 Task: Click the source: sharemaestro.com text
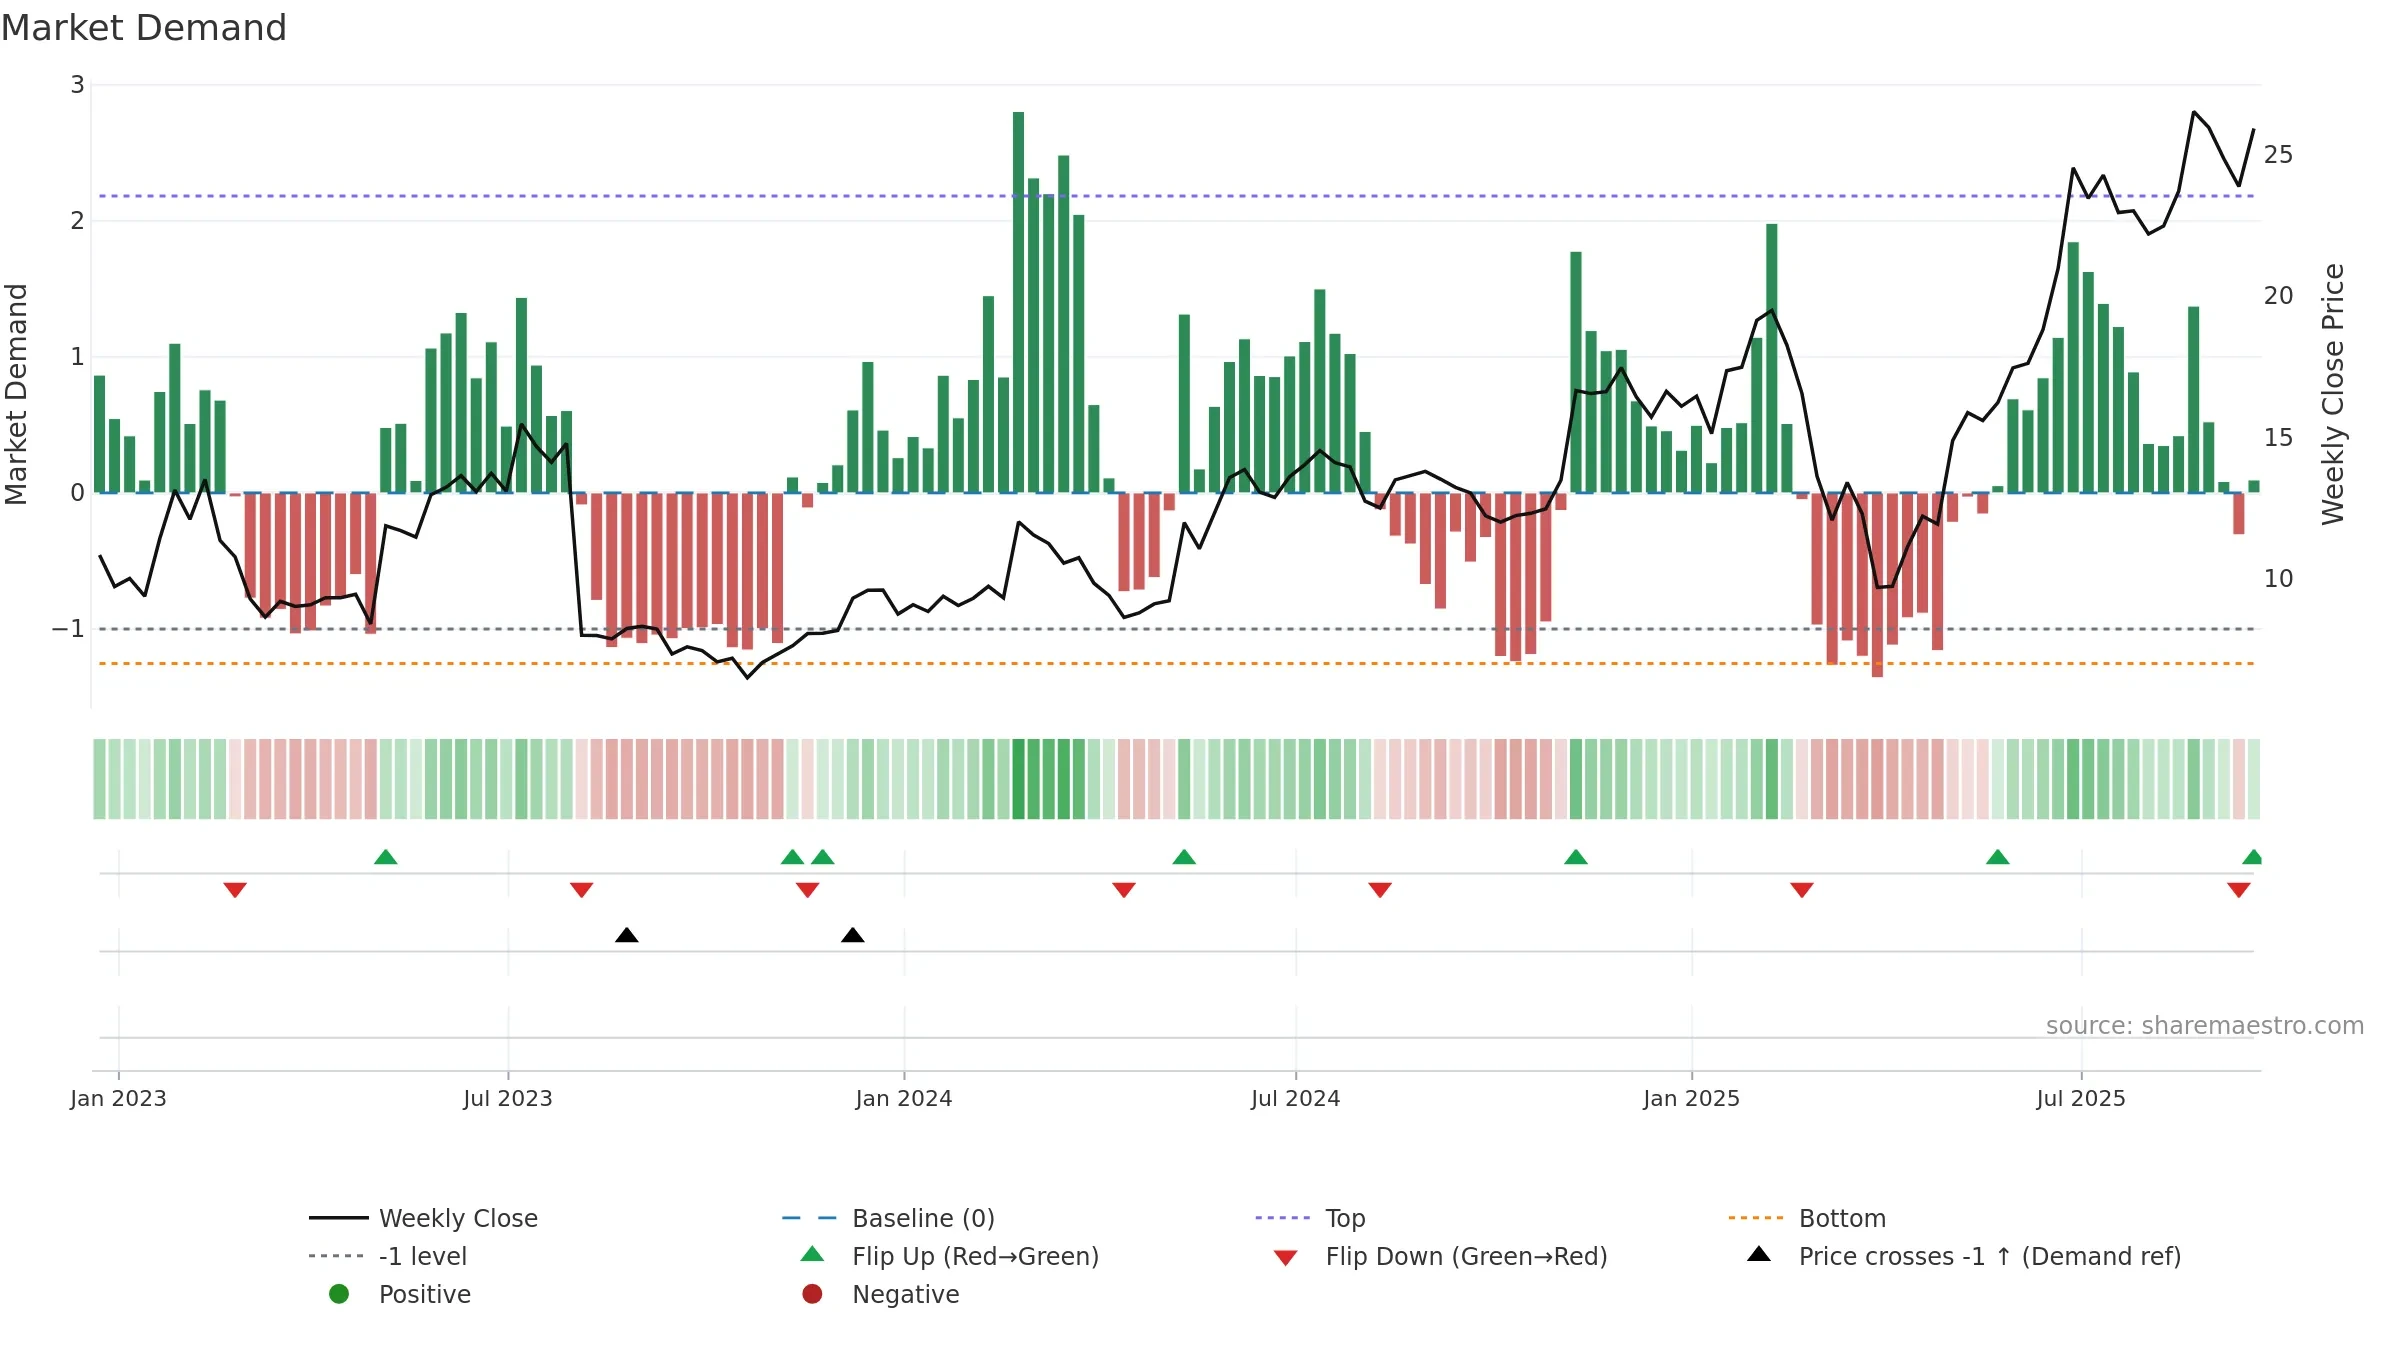(2205, 1026)
